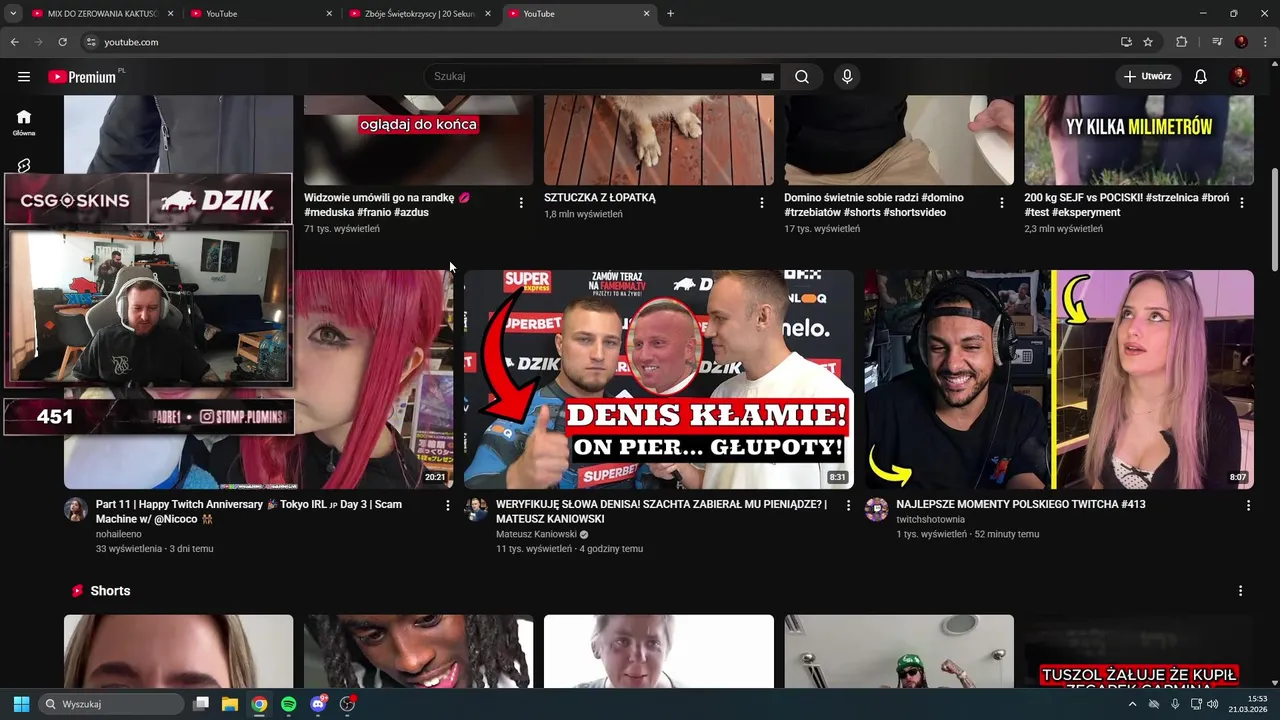This screenshot has width=1280, height=720.
Task: Open Discord from taskbar
Action: click(x=318, y=704)
